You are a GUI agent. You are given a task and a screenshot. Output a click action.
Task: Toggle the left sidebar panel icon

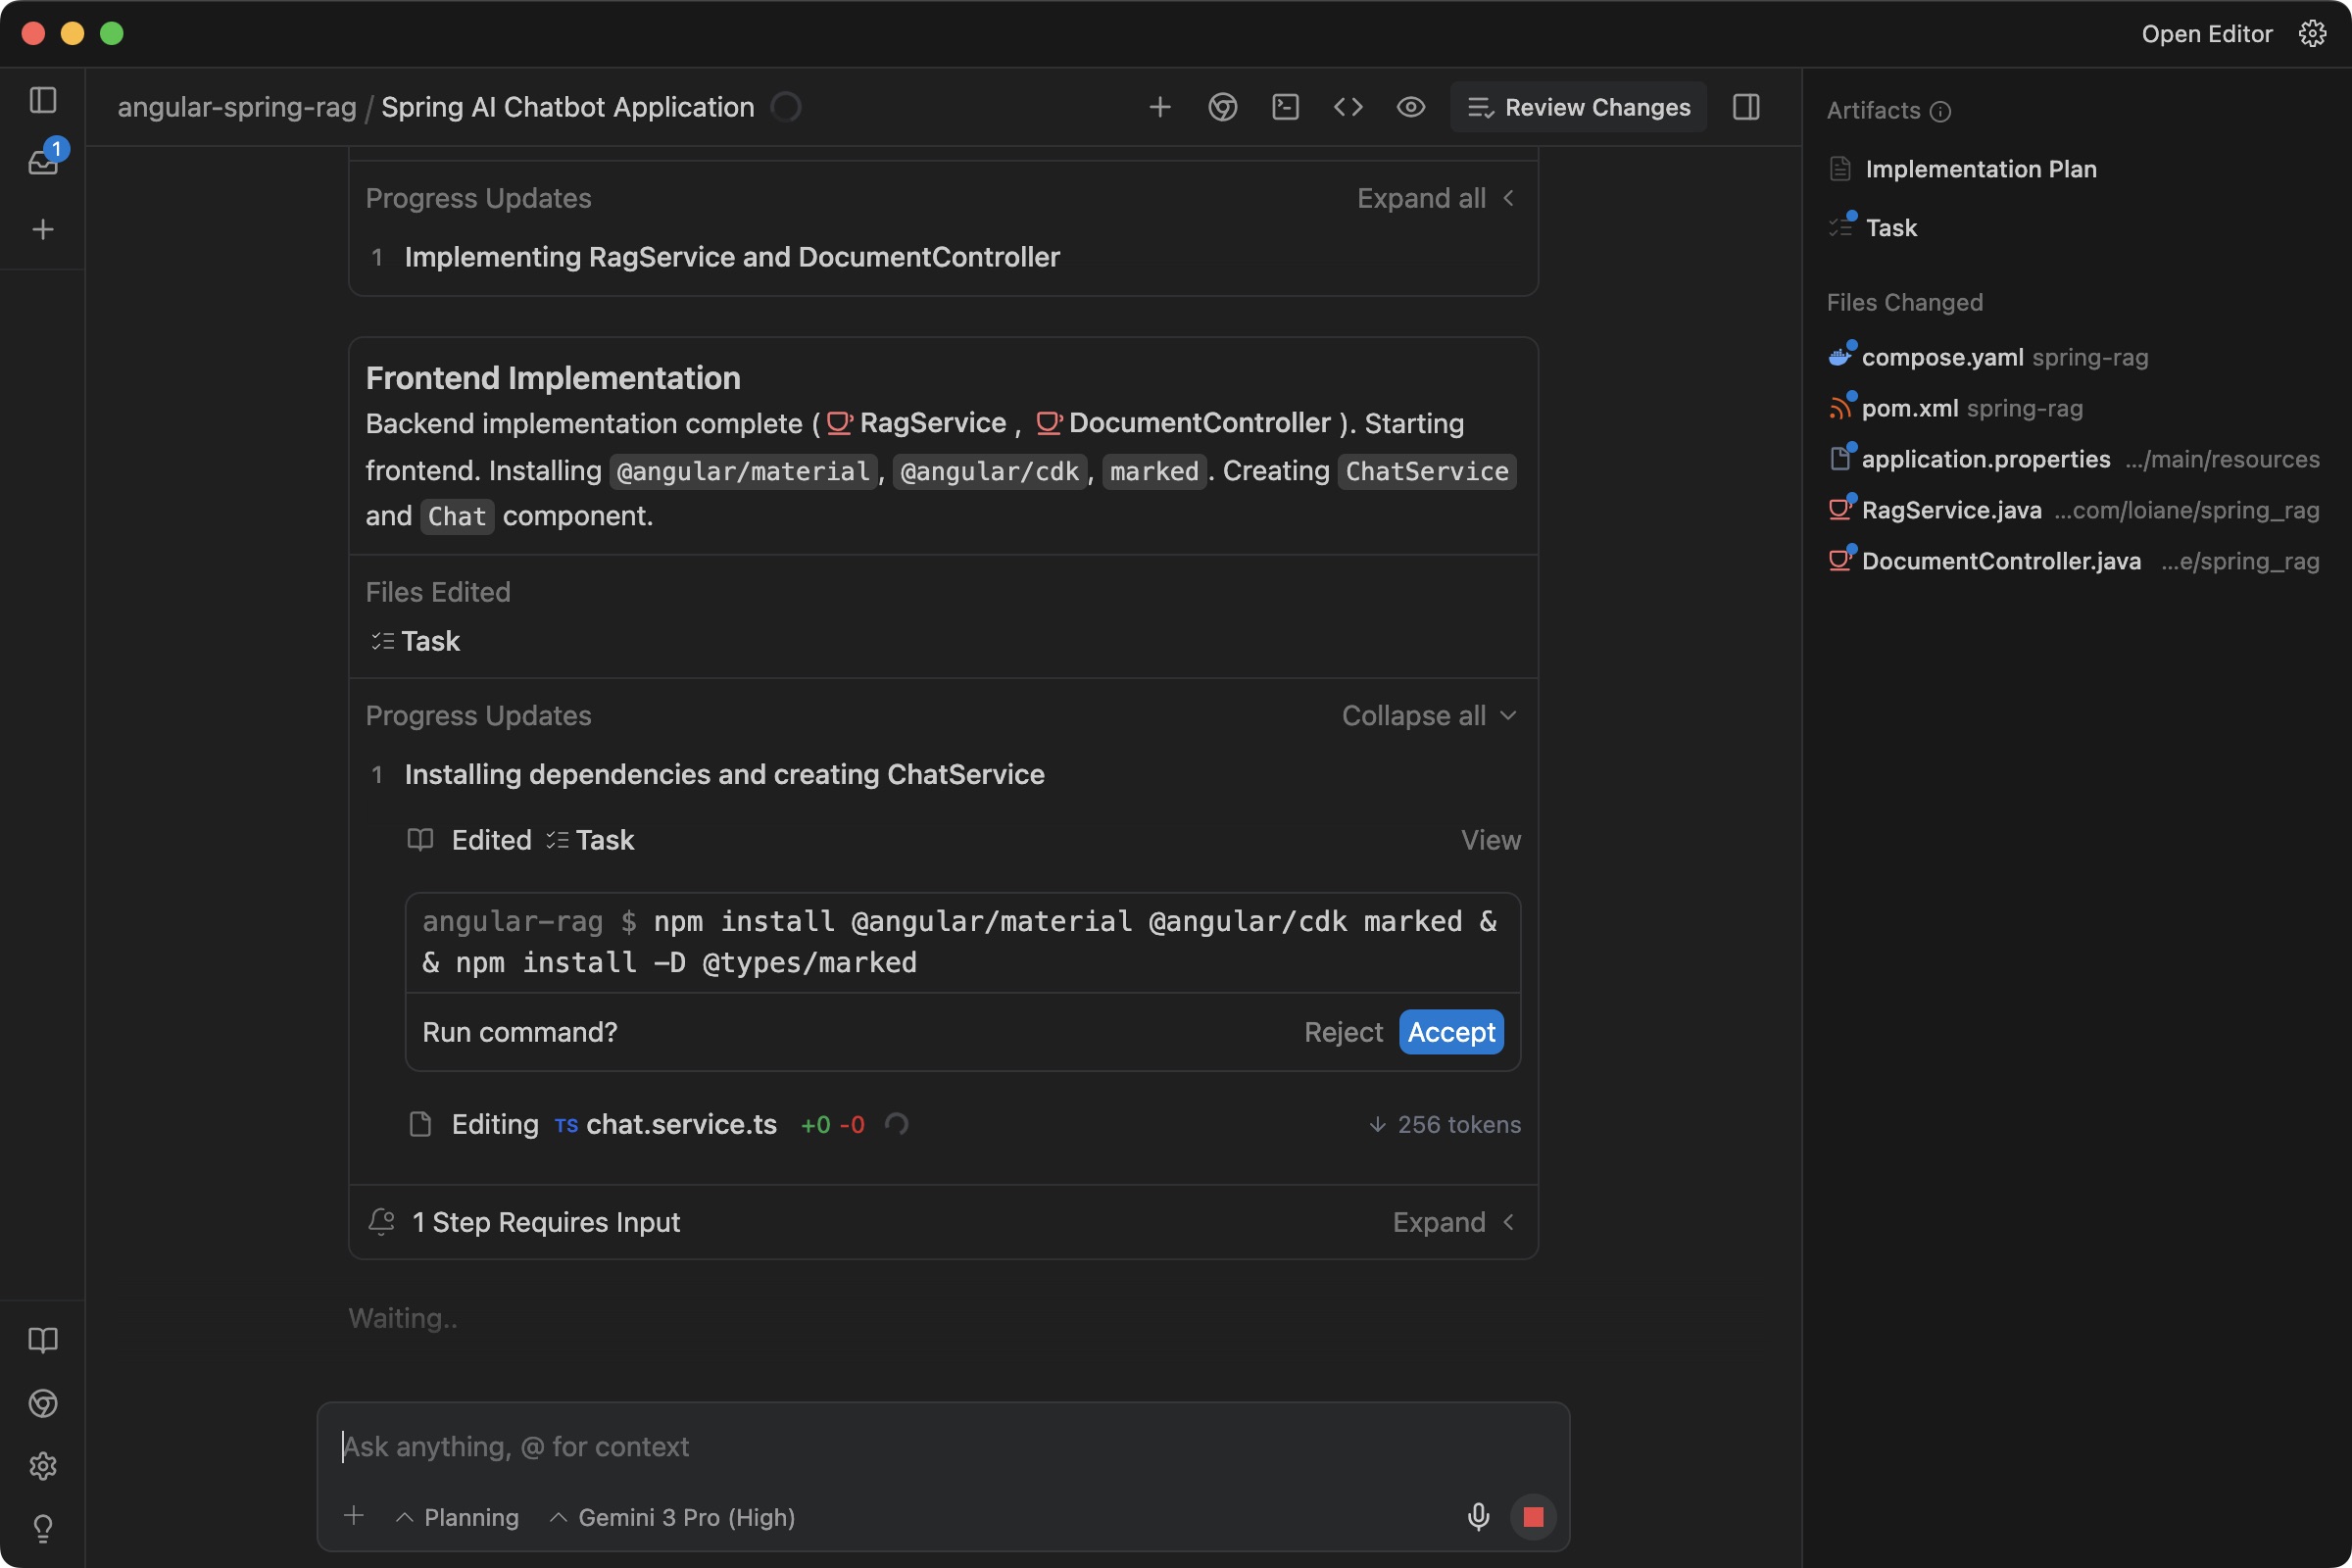43,100
